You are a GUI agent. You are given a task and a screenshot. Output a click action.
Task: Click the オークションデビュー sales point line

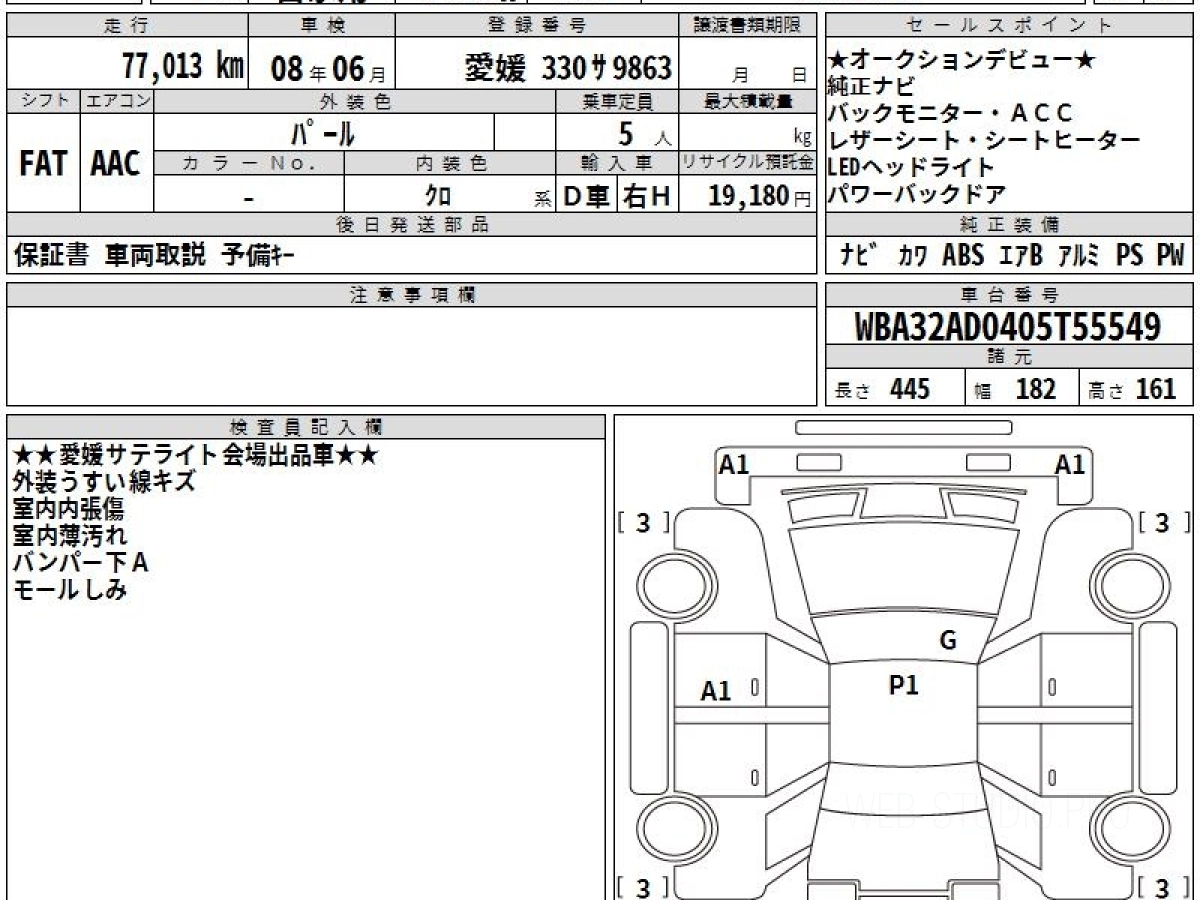coord(962,61)
